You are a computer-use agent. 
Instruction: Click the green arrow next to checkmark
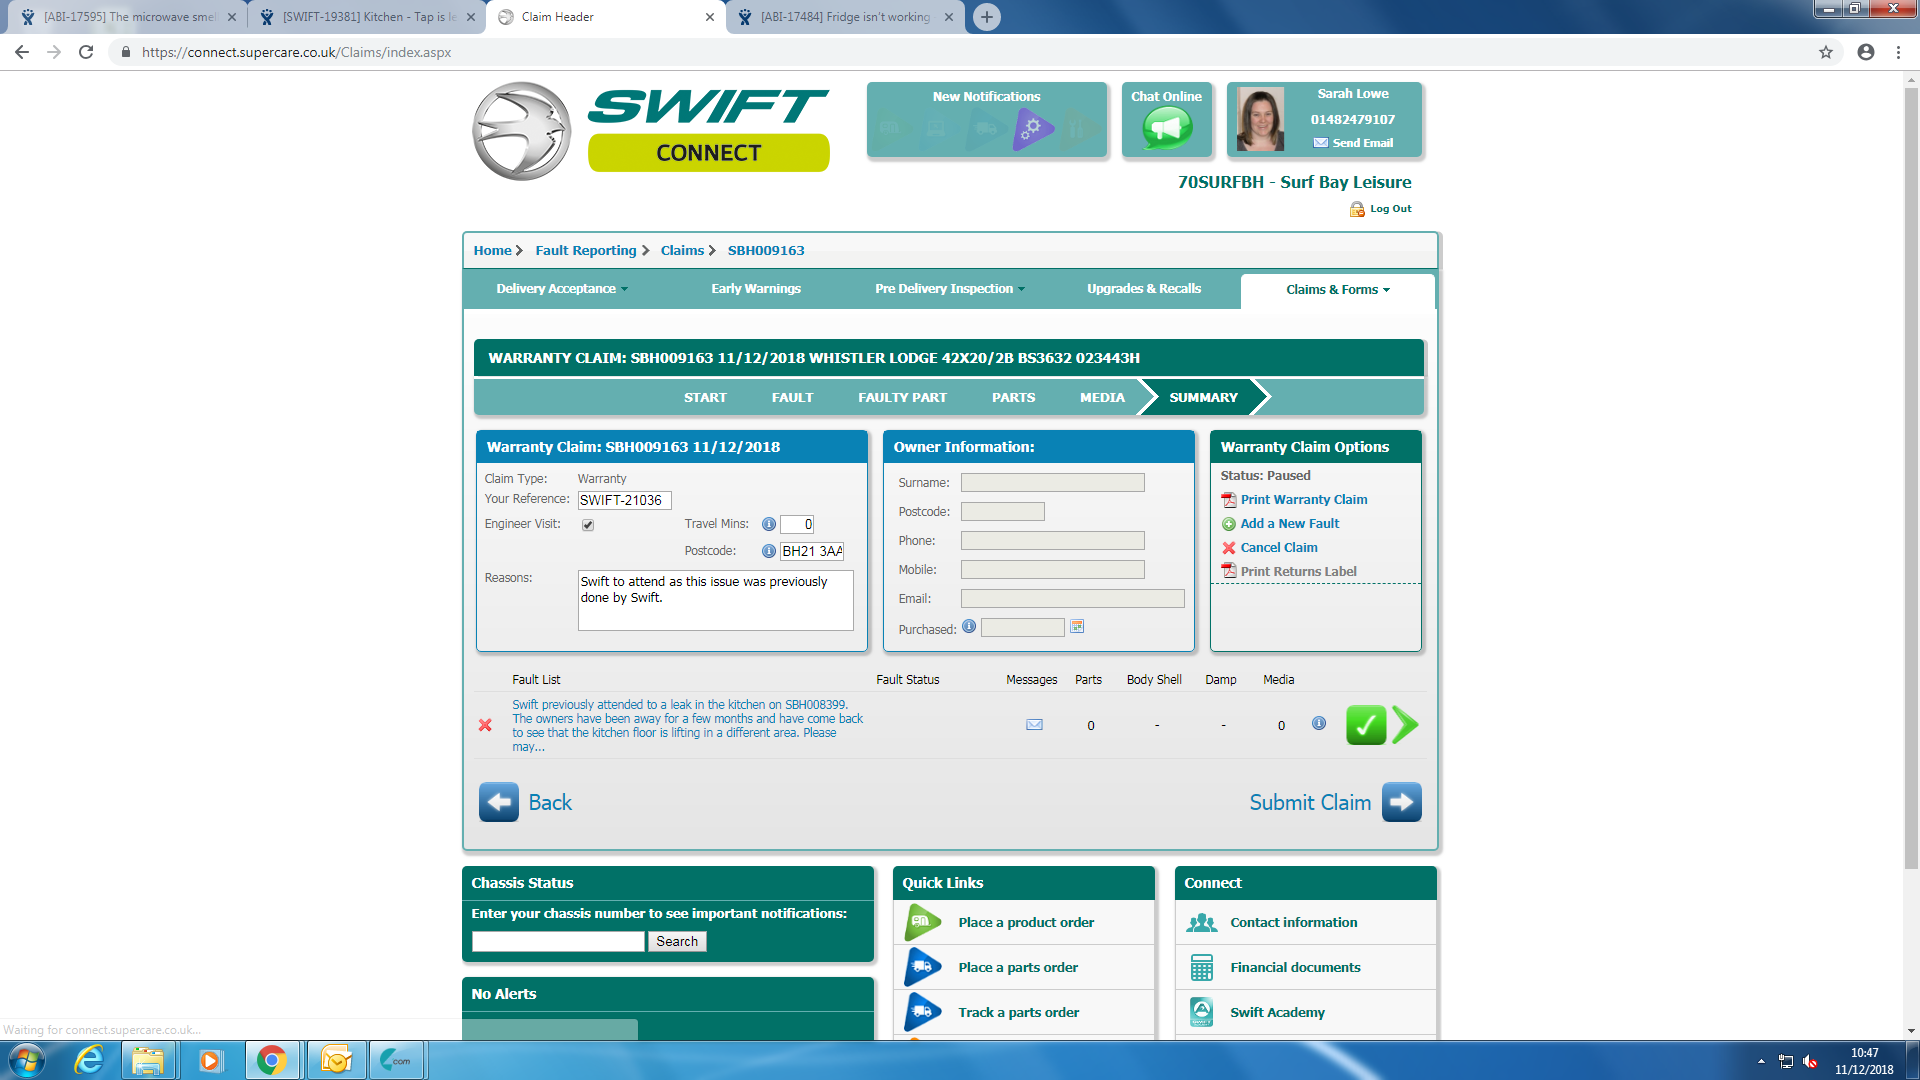(x=1405, y=725)
